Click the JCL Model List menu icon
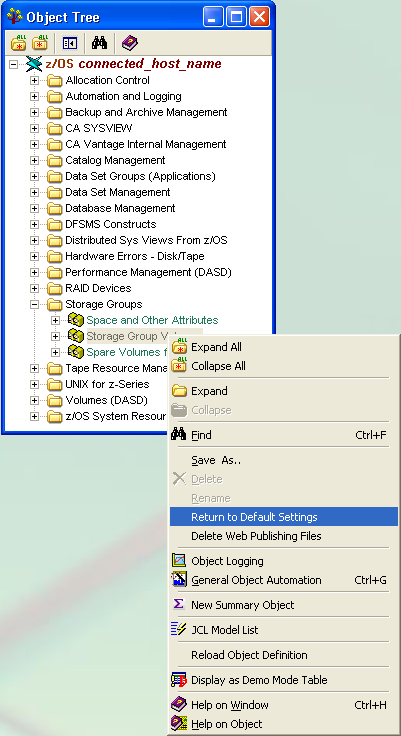401x736 pixels. tap(179, 629)
